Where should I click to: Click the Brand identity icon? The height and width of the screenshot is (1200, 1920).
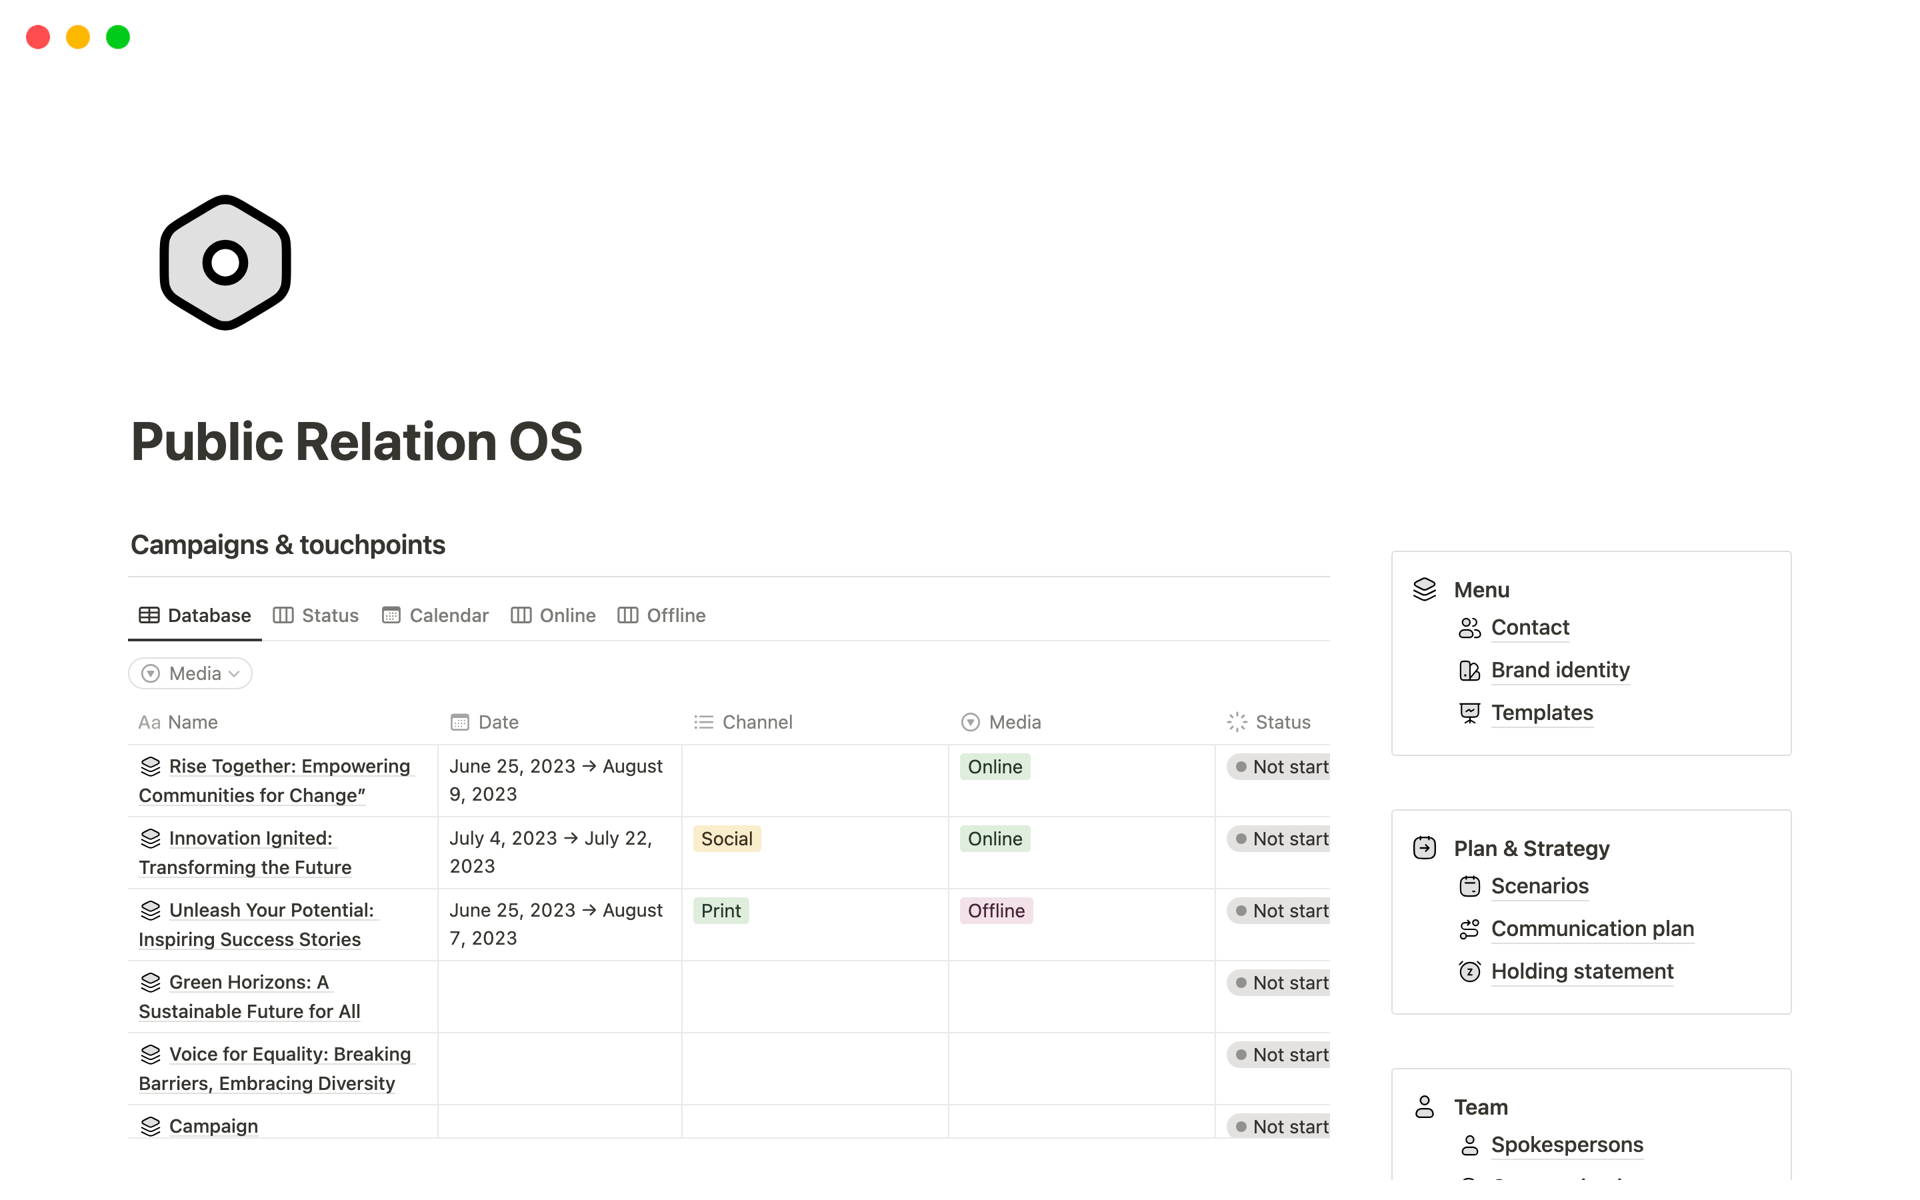coord(1469,671)
